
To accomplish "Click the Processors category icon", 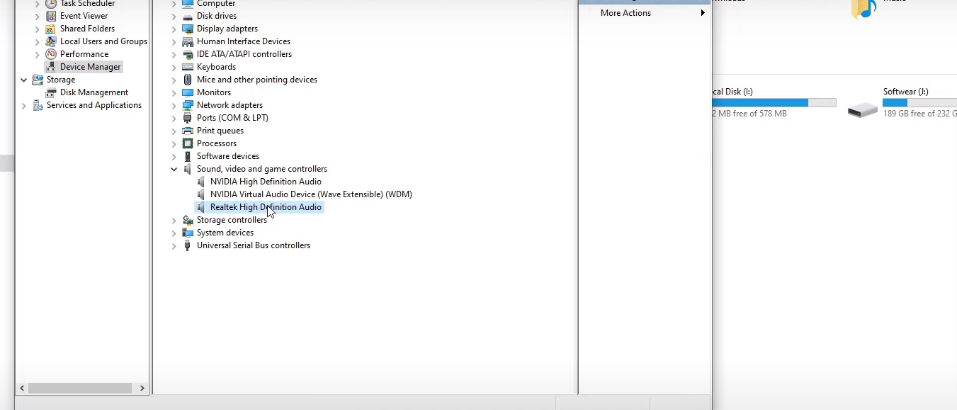I will tap(188, 144).
